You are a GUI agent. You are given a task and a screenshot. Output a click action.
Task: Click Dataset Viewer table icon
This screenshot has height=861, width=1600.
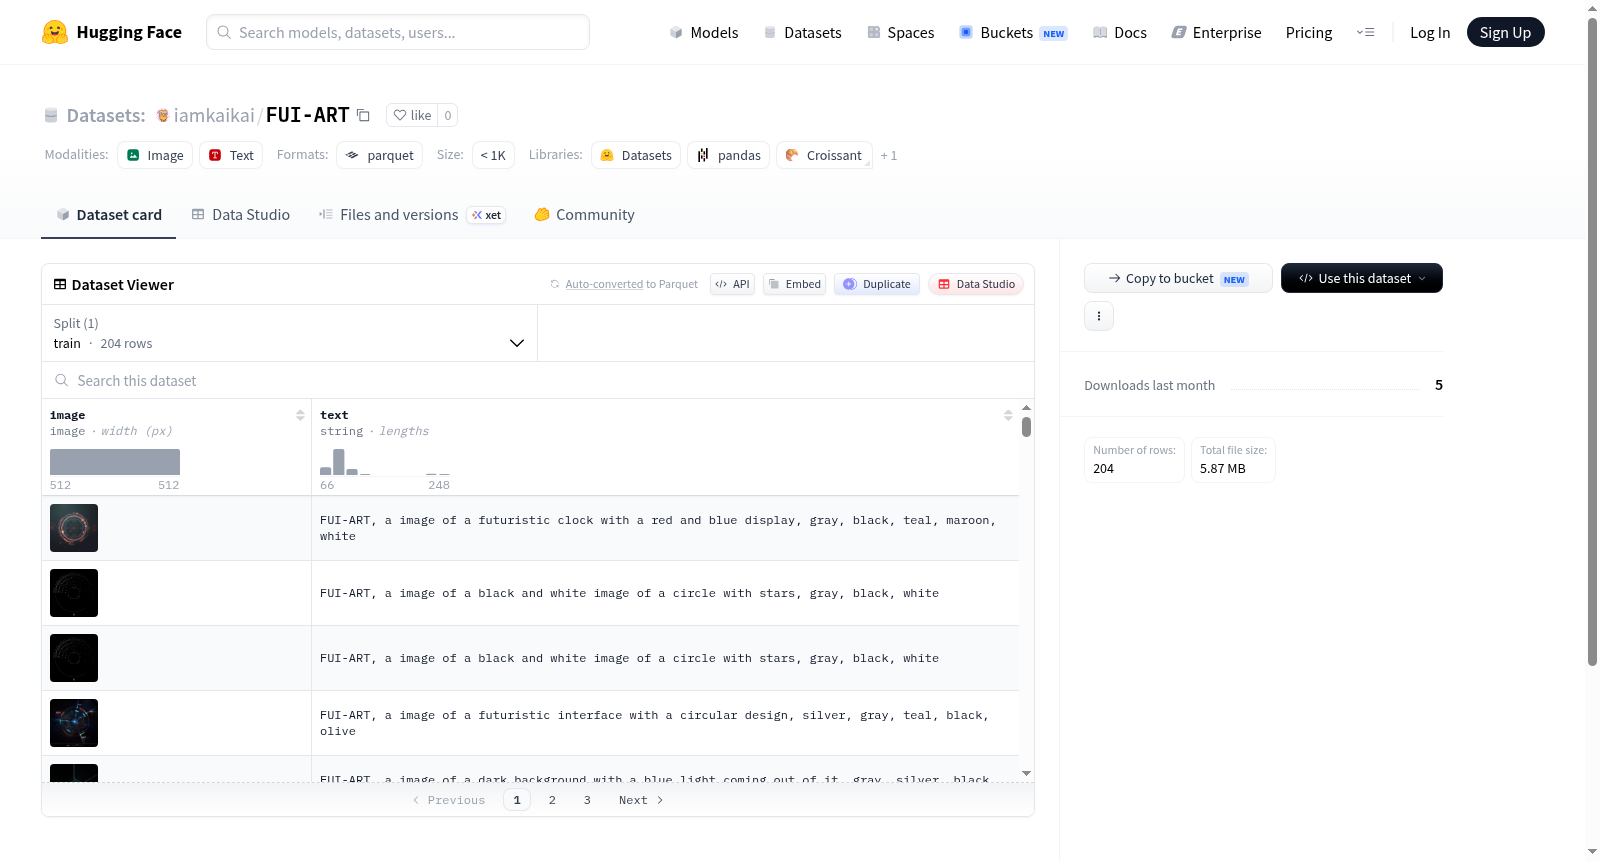[x=60, y=285]
